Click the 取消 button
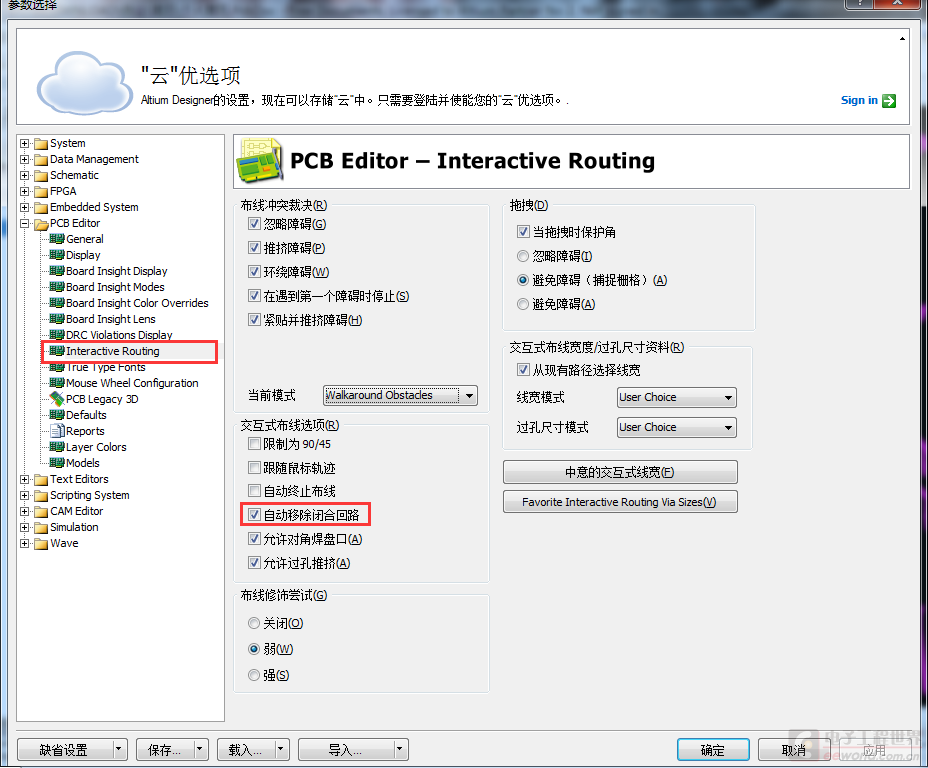Image resolution: width=928 pixels, height=768 pixels. (x=793, y=750)
